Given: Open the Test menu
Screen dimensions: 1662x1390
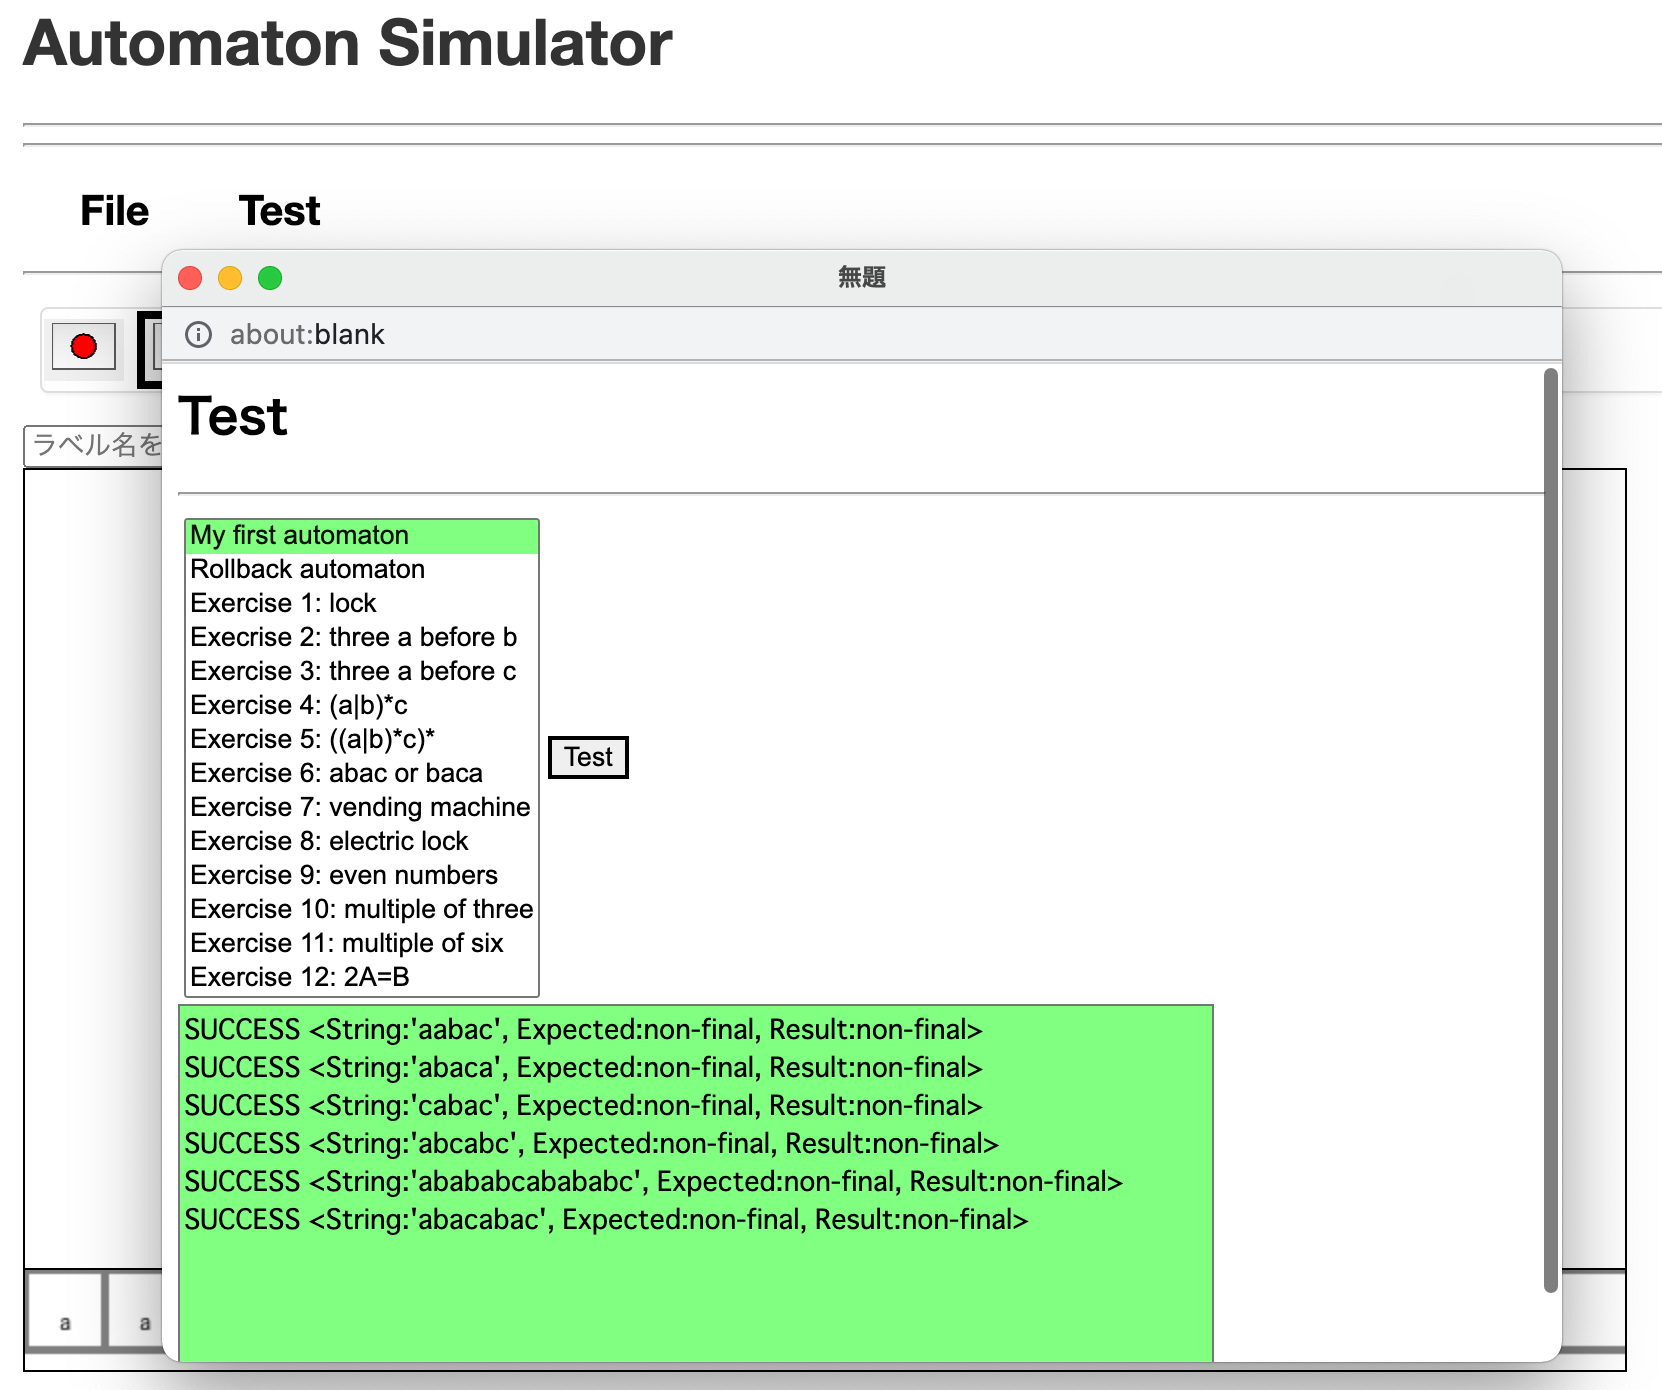Looking at the screenshot, I should pos(279,211).
